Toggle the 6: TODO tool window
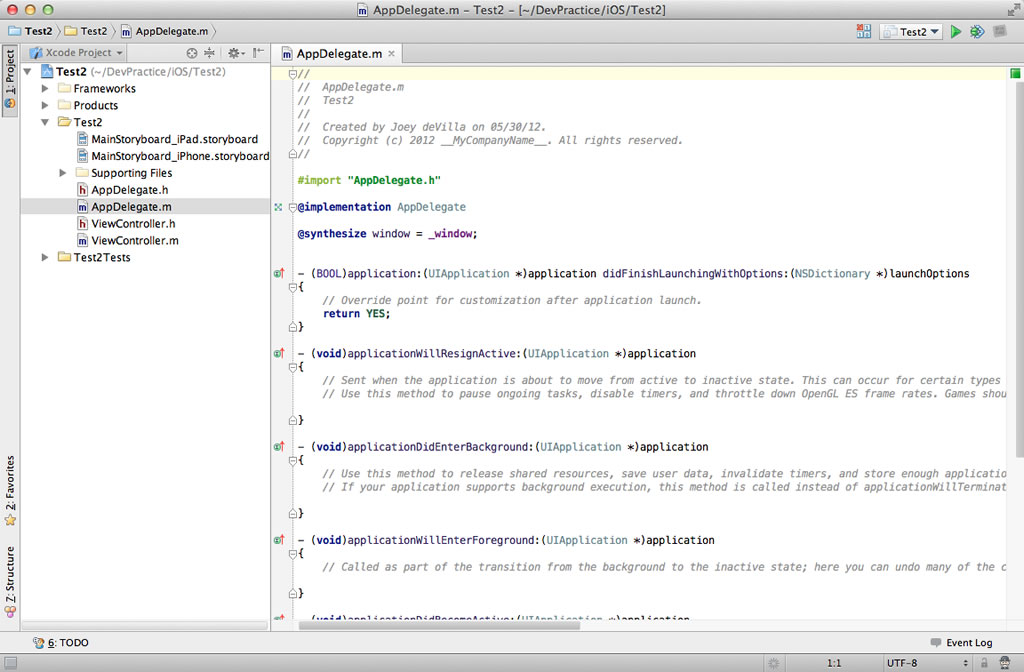This screenshot has height=672, width=1024. click(x=61, y=643)
